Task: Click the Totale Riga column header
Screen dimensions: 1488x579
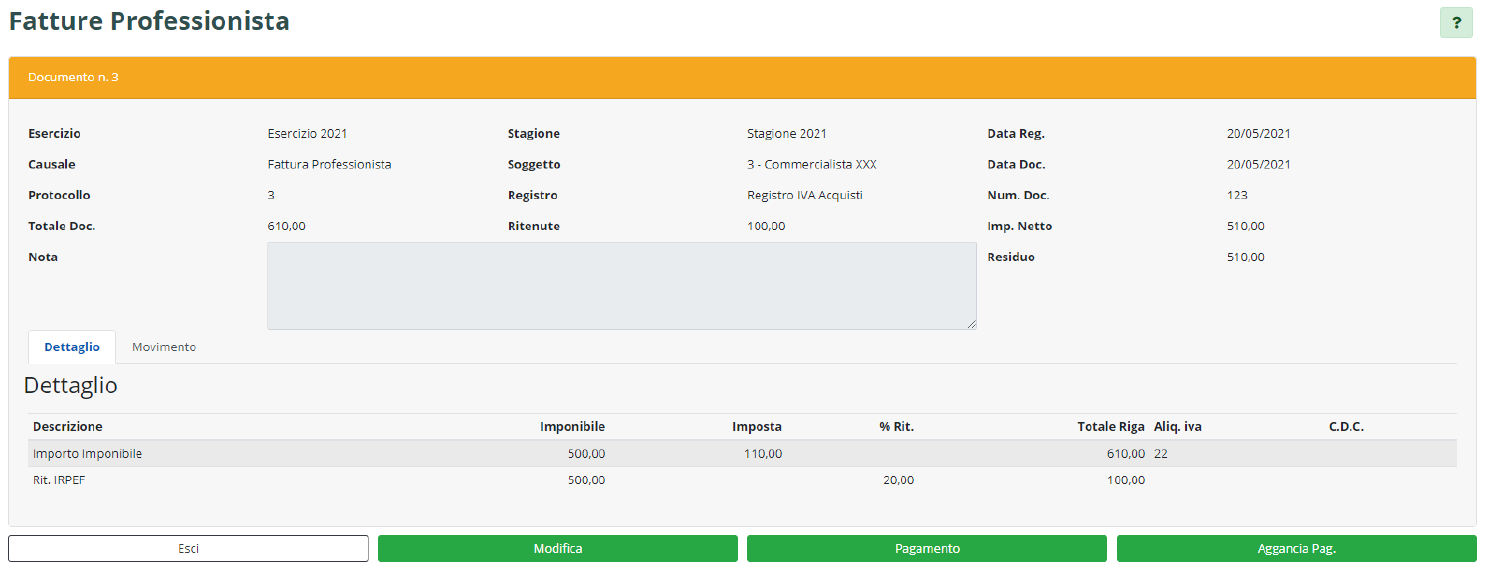Action: tap(1110, 427)
